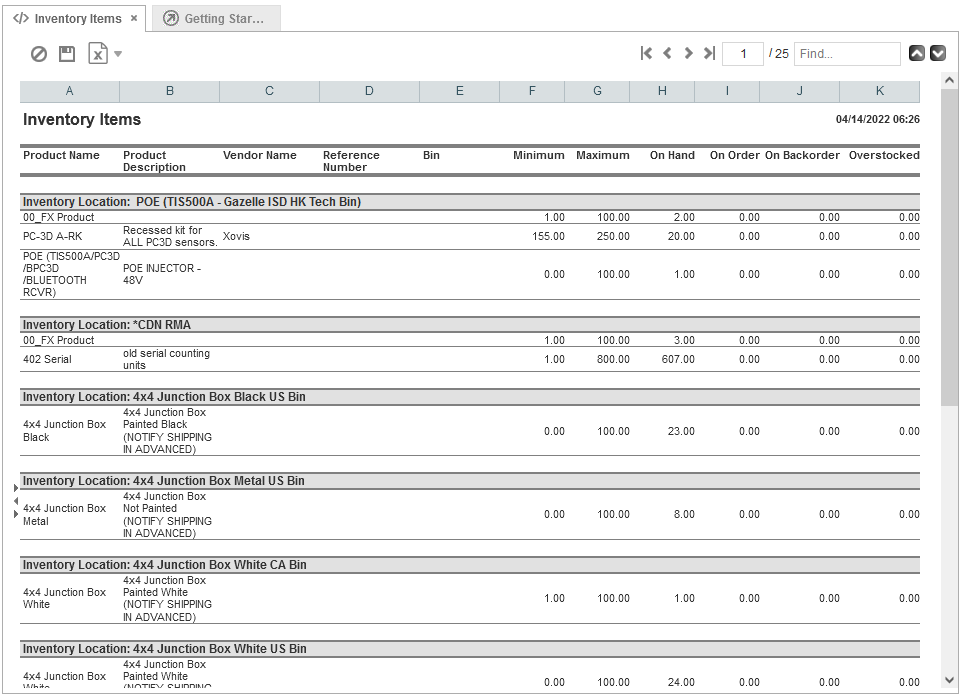
Task: Click the Minimum column heading
Action: 539,155
